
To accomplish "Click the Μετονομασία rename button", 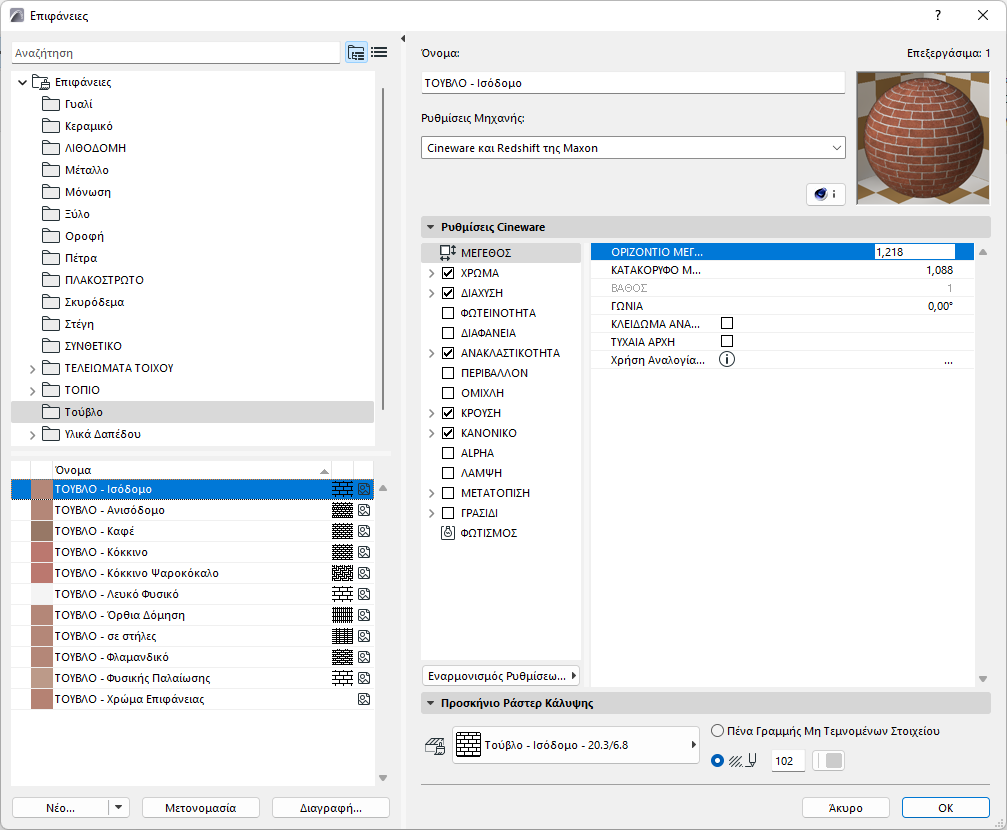I will [200, 808].
